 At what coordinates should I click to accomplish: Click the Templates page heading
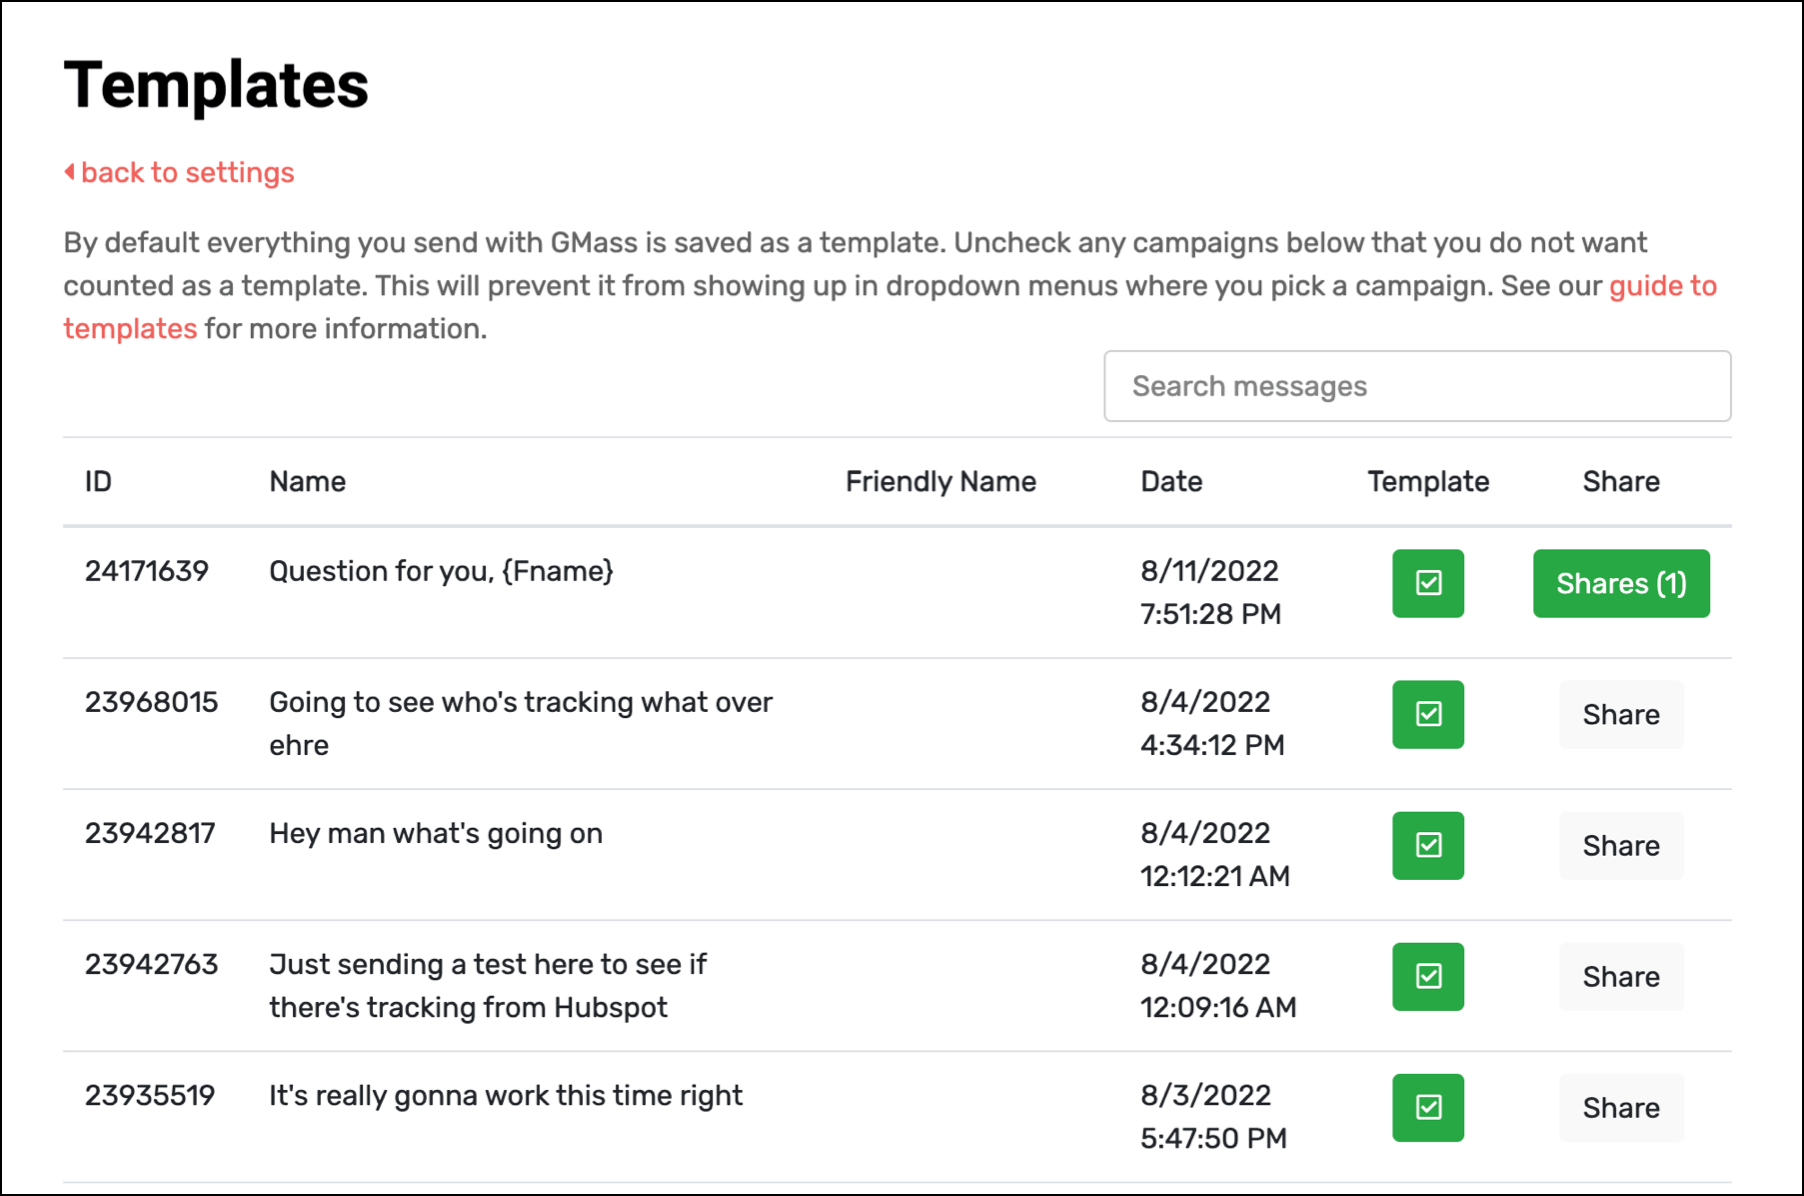pyautogui.click(x=216, y=84)
